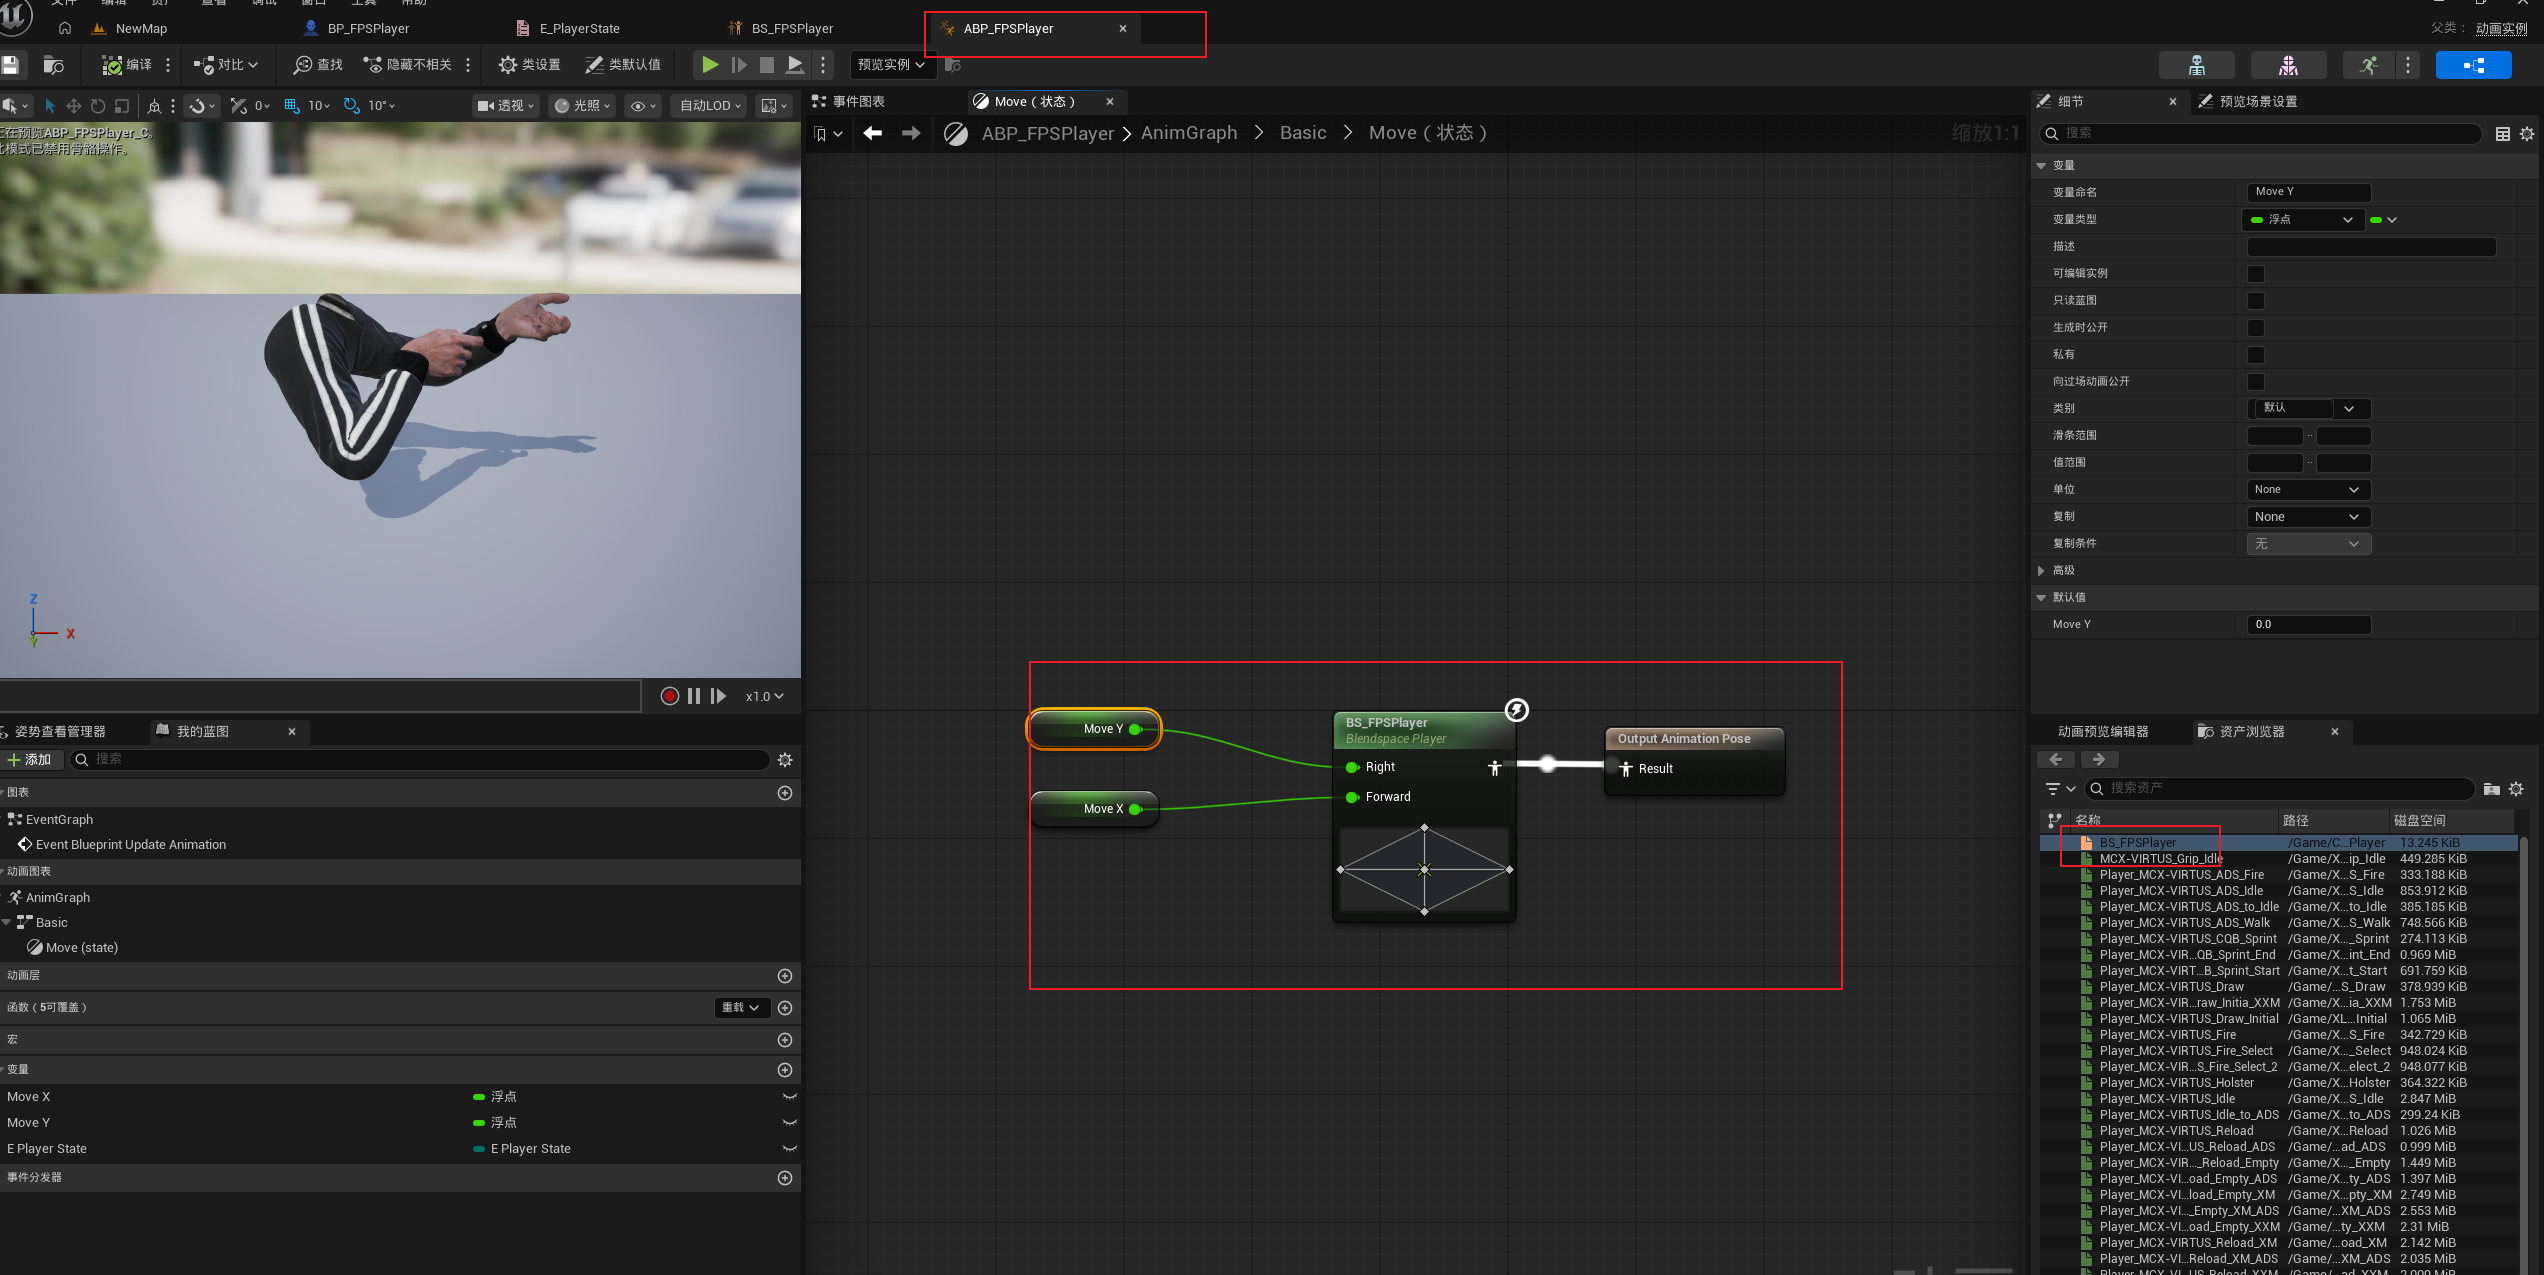Switch to BP_FPSPlayer tab
Screen dimensions: 2544x1275
[368, 29]
